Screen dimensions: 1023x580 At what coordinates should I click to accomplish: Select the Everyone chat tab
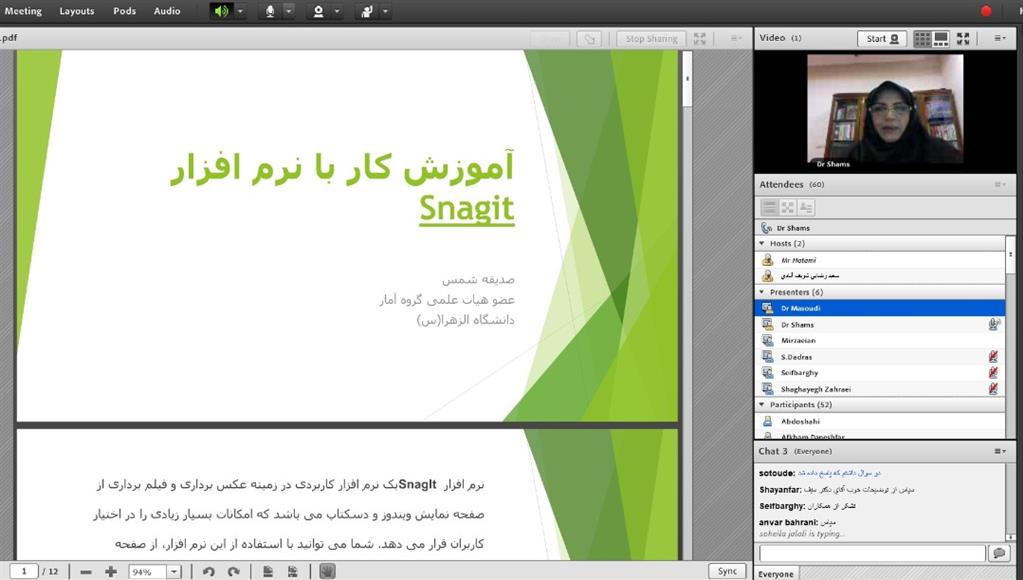pos(776,573)
